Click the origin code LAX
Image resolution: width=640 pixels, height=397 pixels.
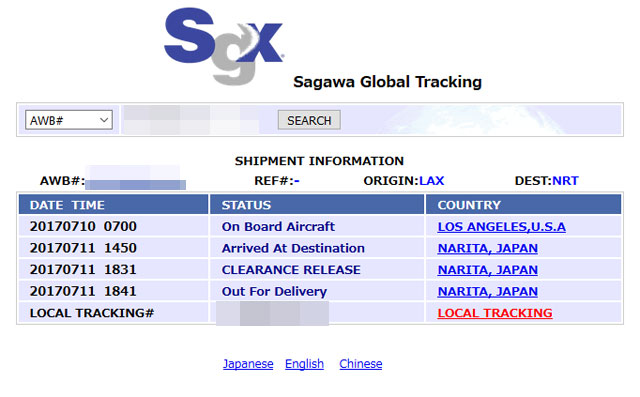coord(431,181)
